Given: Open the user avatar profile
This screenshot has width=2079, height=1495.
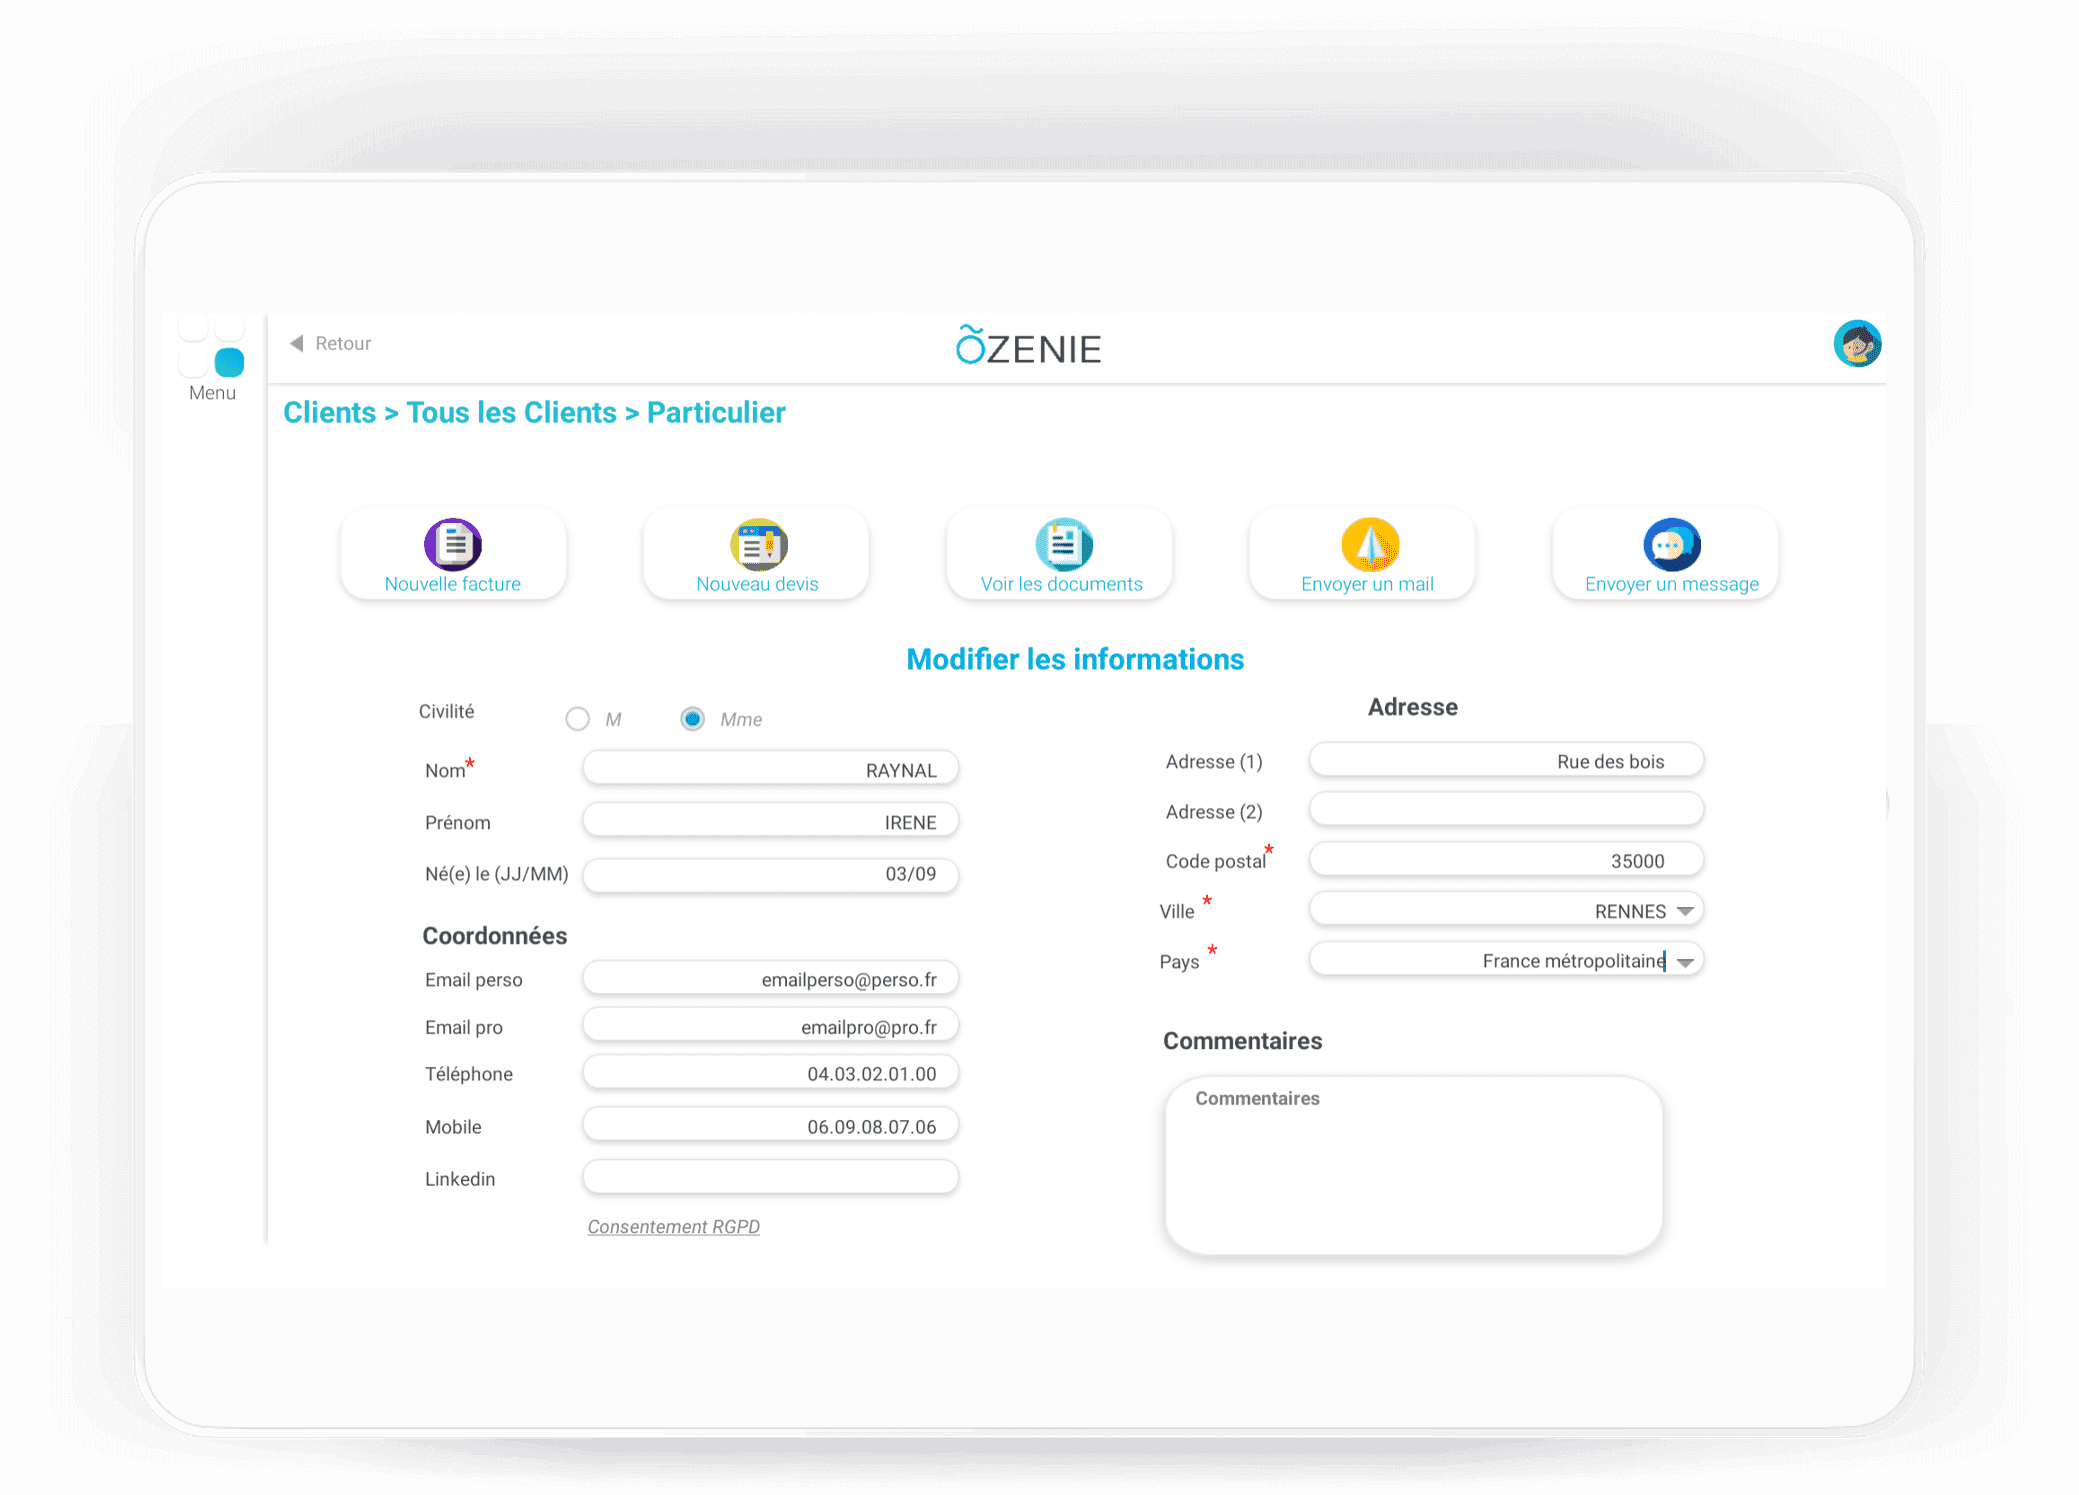Looking at the screenshot, I should tap(1857, 344).
